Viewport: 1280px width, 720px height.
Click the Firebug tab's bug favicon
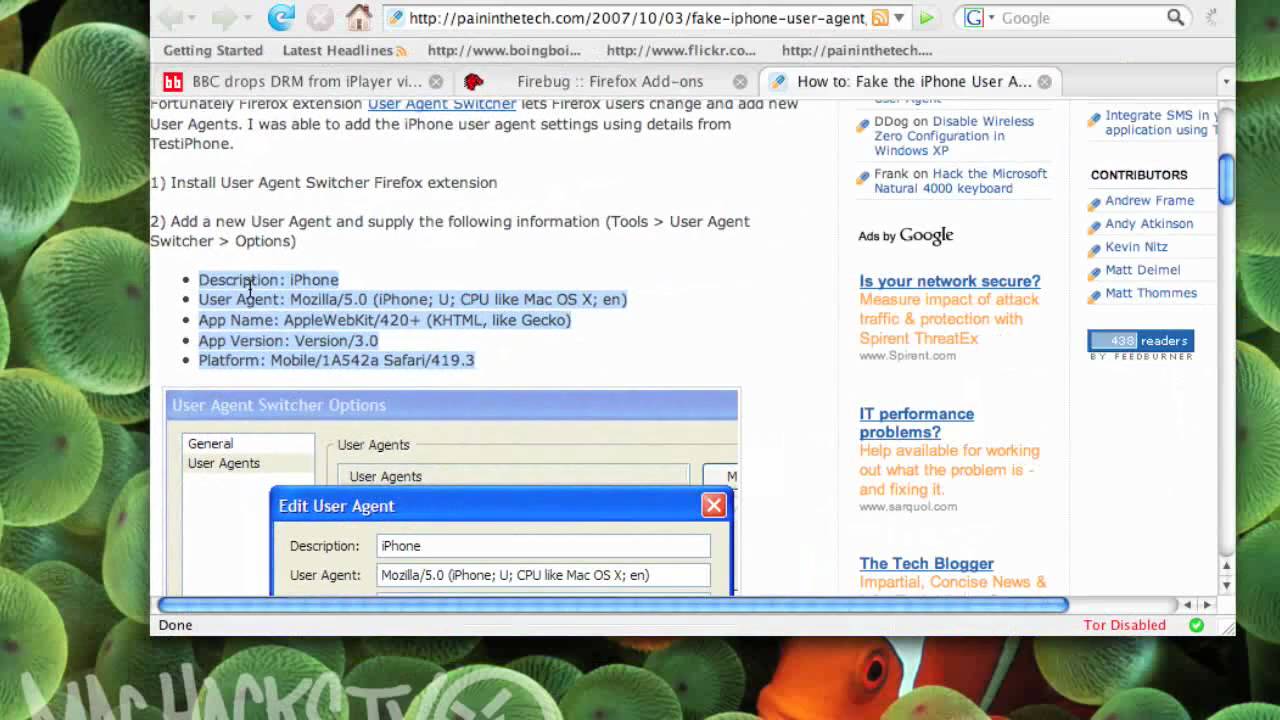(474, 82)
